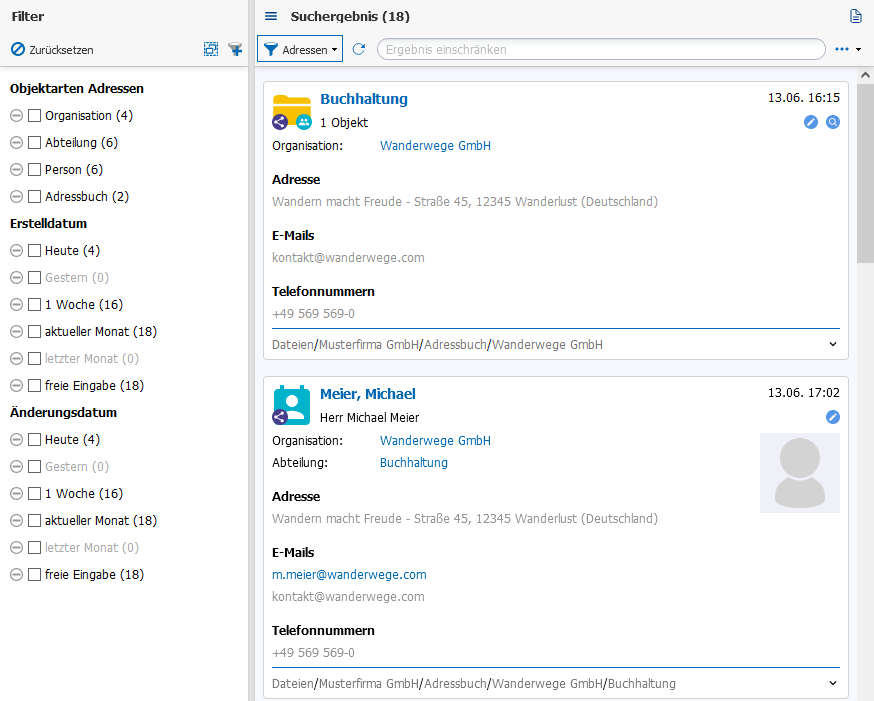
Task: Check the Organisation (4) filter checkbox
Action: pos(34,115)
